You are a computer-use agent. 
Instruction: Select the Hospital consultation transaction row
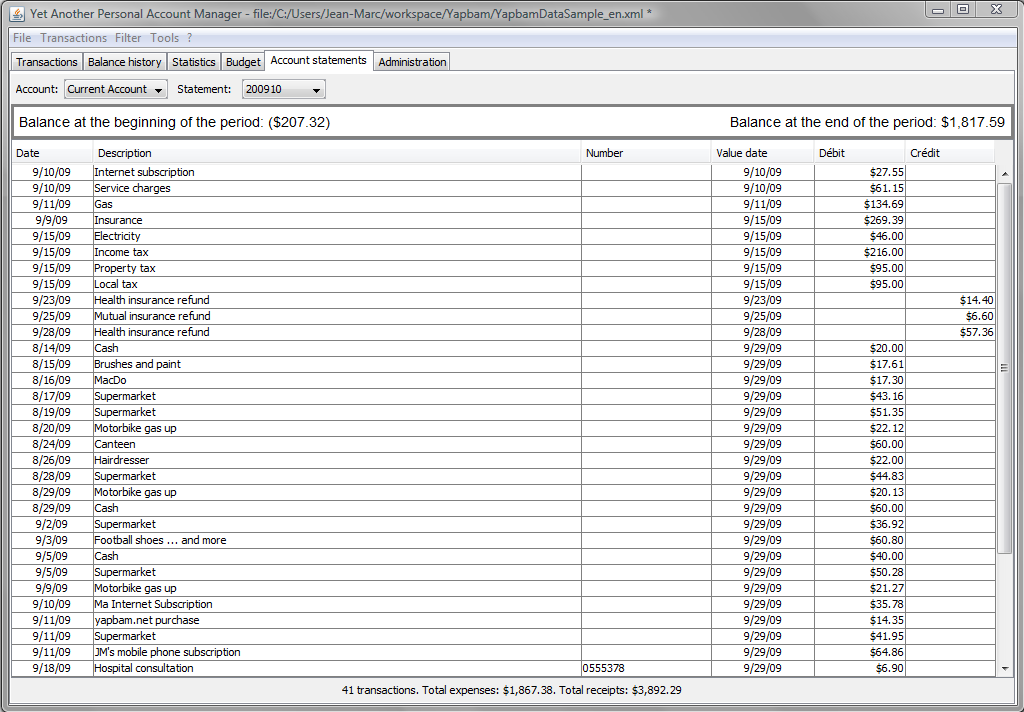click(503, 668)
